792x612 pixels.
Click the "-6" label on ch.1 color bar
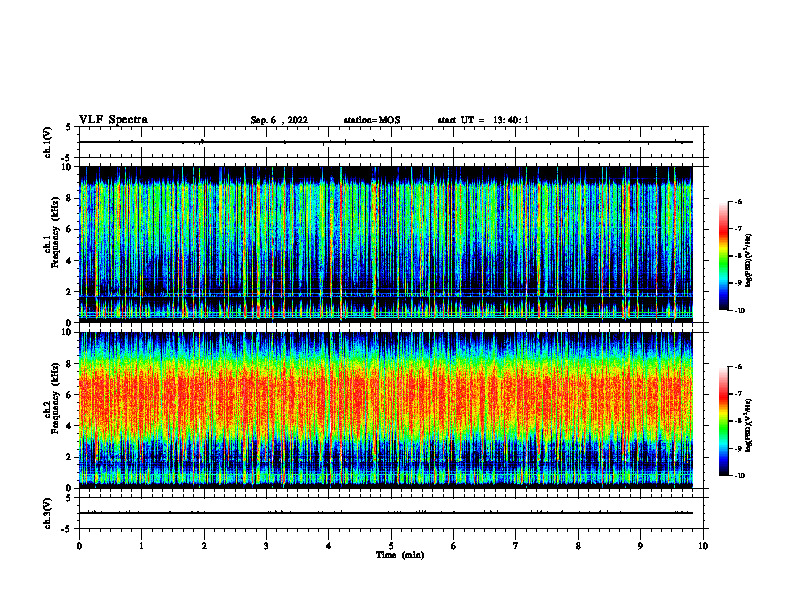738,202
